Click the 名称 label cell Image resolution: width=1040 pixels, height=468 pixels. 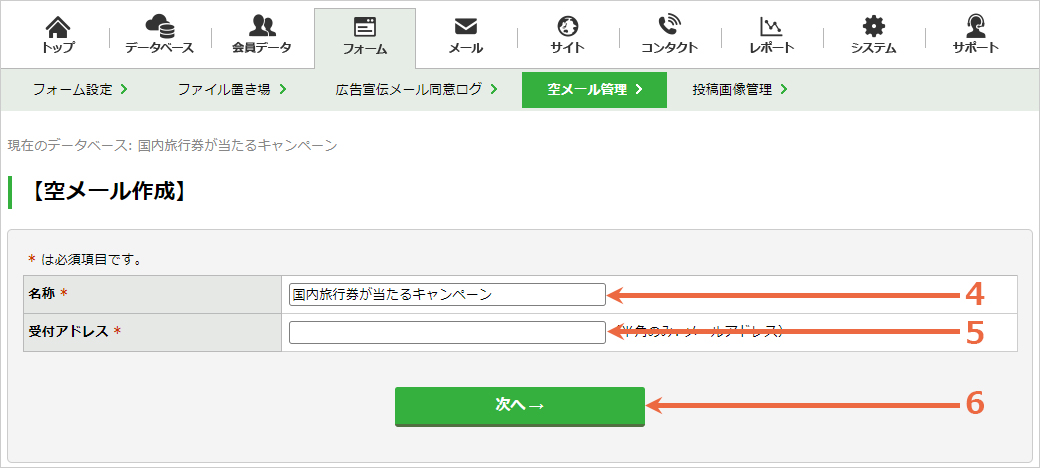(153, 294)
